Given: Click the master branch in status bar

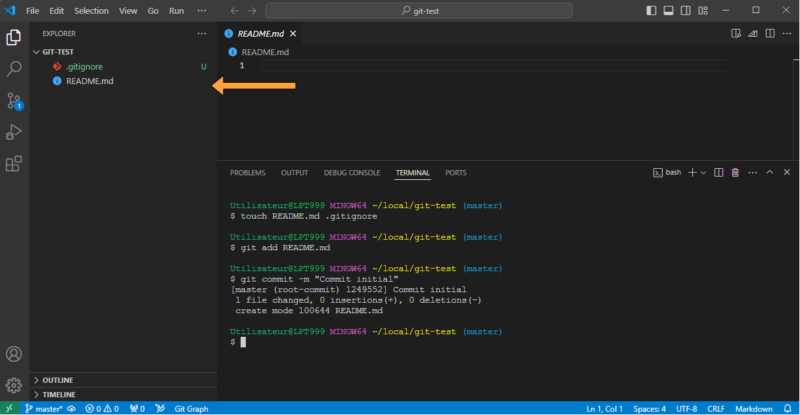Looking at the screenshot, I should tap(43, 408).
